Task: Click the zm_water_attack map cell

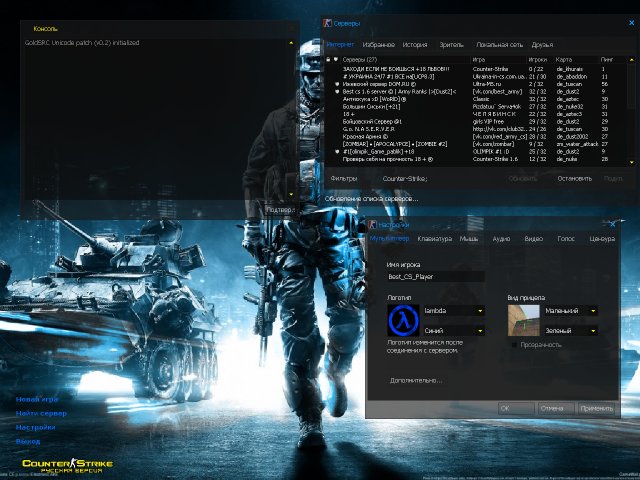Action: click(x=577, y=144)
